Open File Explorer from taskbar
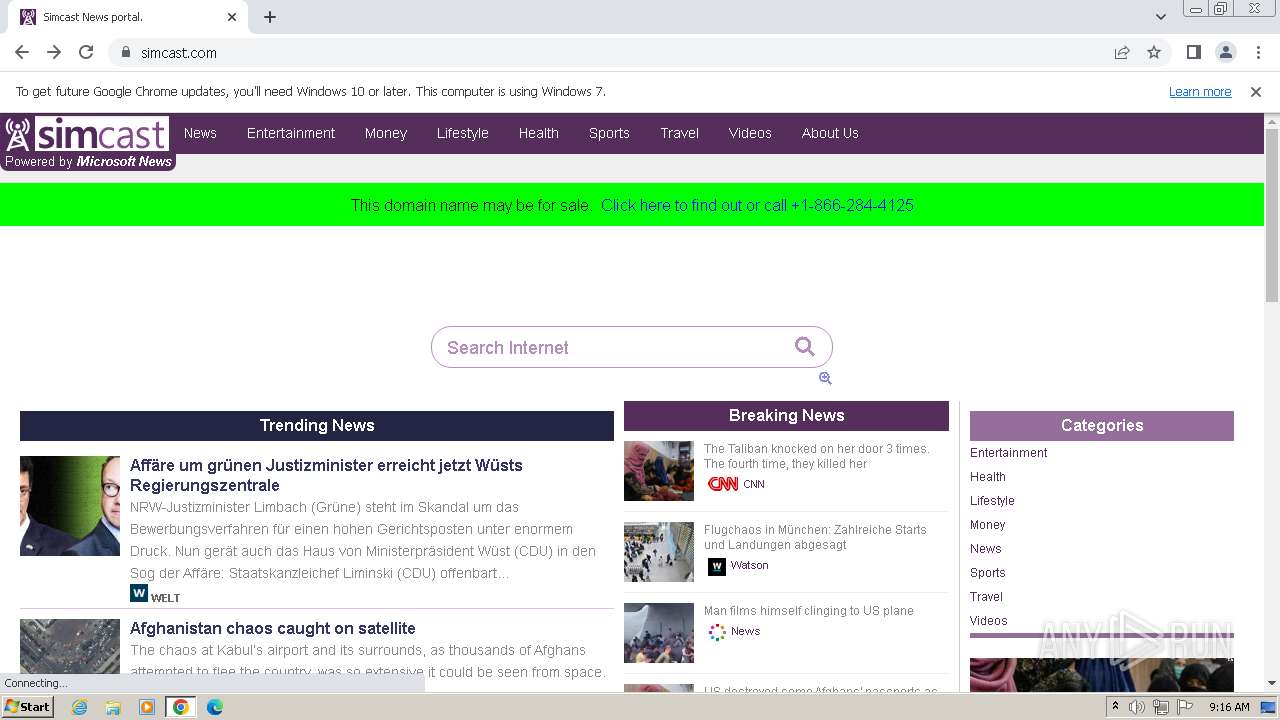The width and height of the screenshot is (1280, 720). [113, 707]
